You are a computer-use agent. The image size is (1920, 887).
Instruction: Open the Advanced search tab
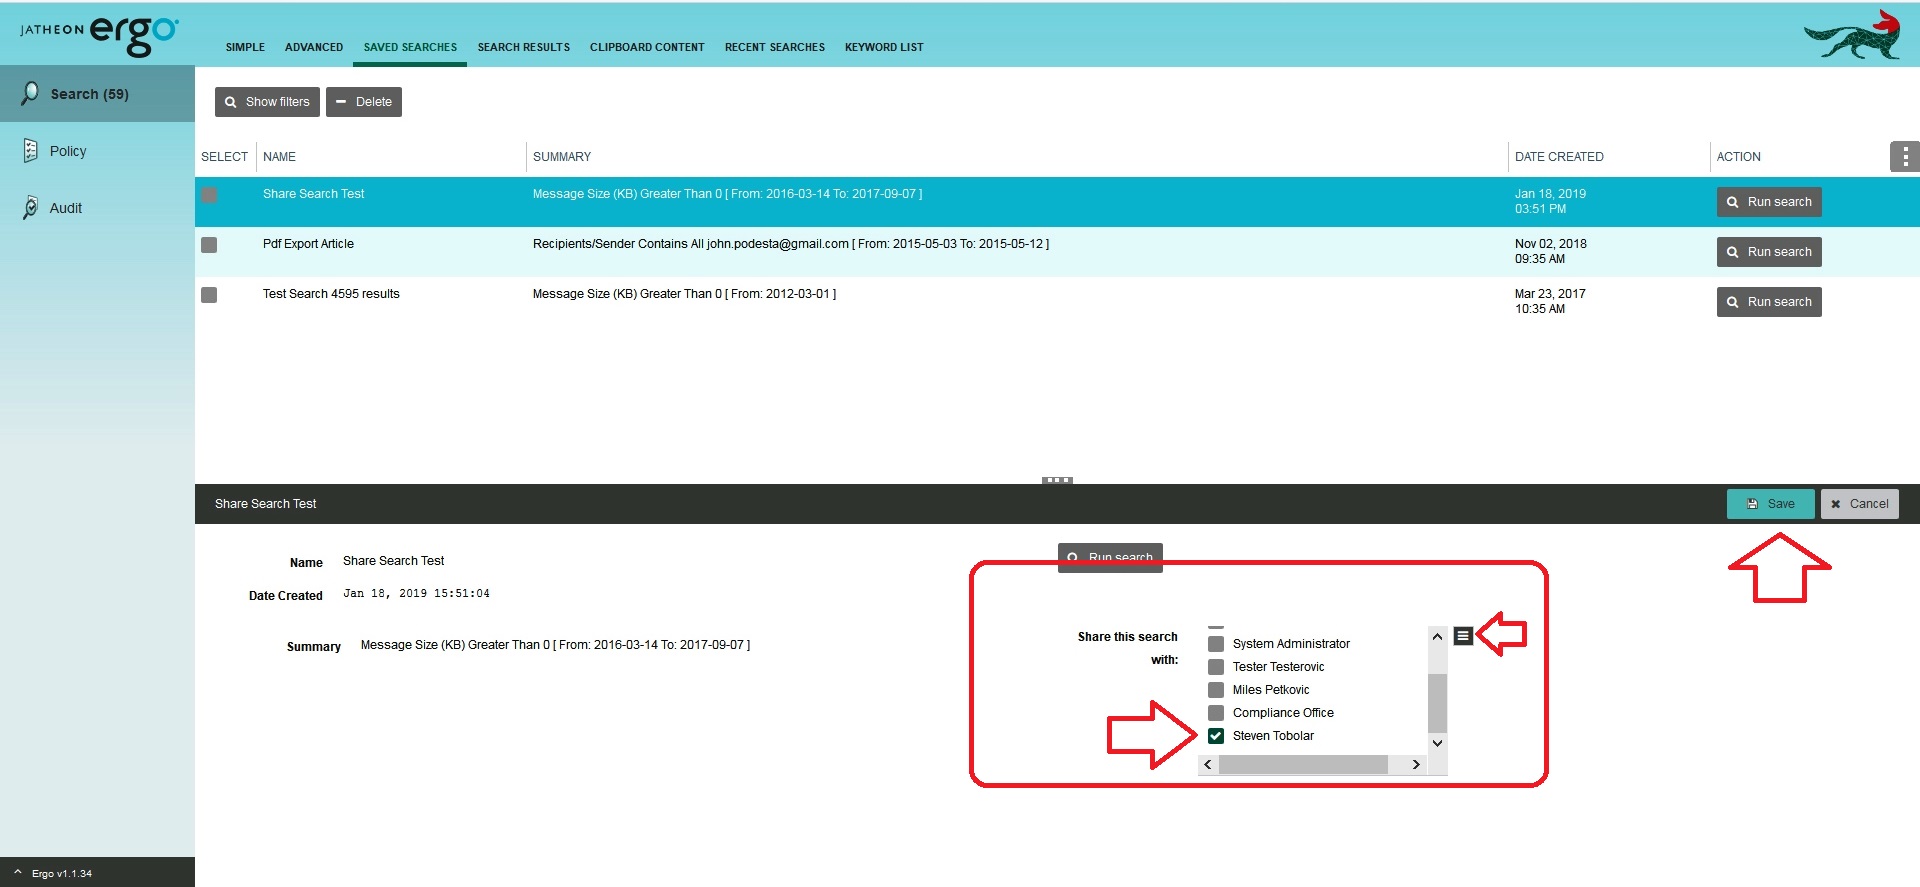pos(314,47)
